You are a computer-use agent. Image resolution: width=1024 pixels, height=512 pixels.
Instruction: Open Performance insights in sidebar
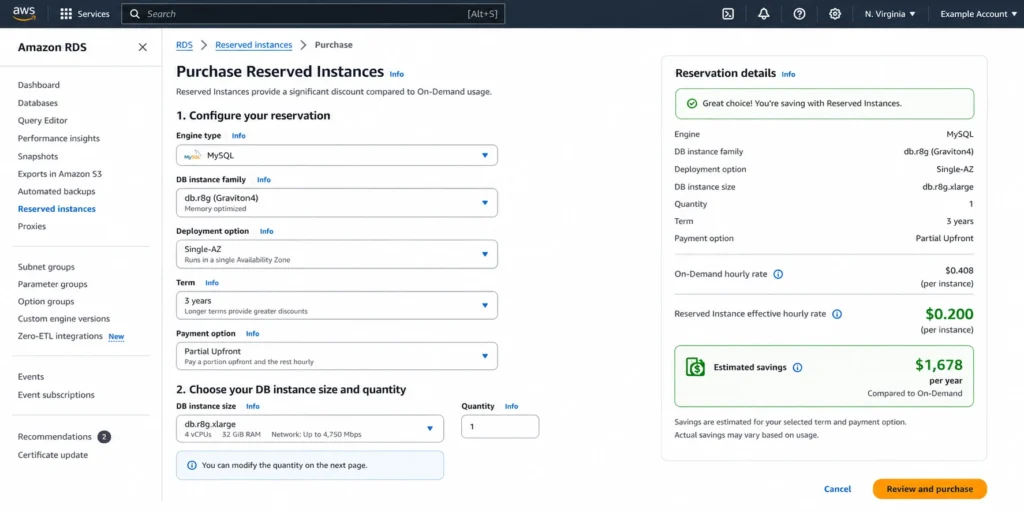(x=59, y=138)
